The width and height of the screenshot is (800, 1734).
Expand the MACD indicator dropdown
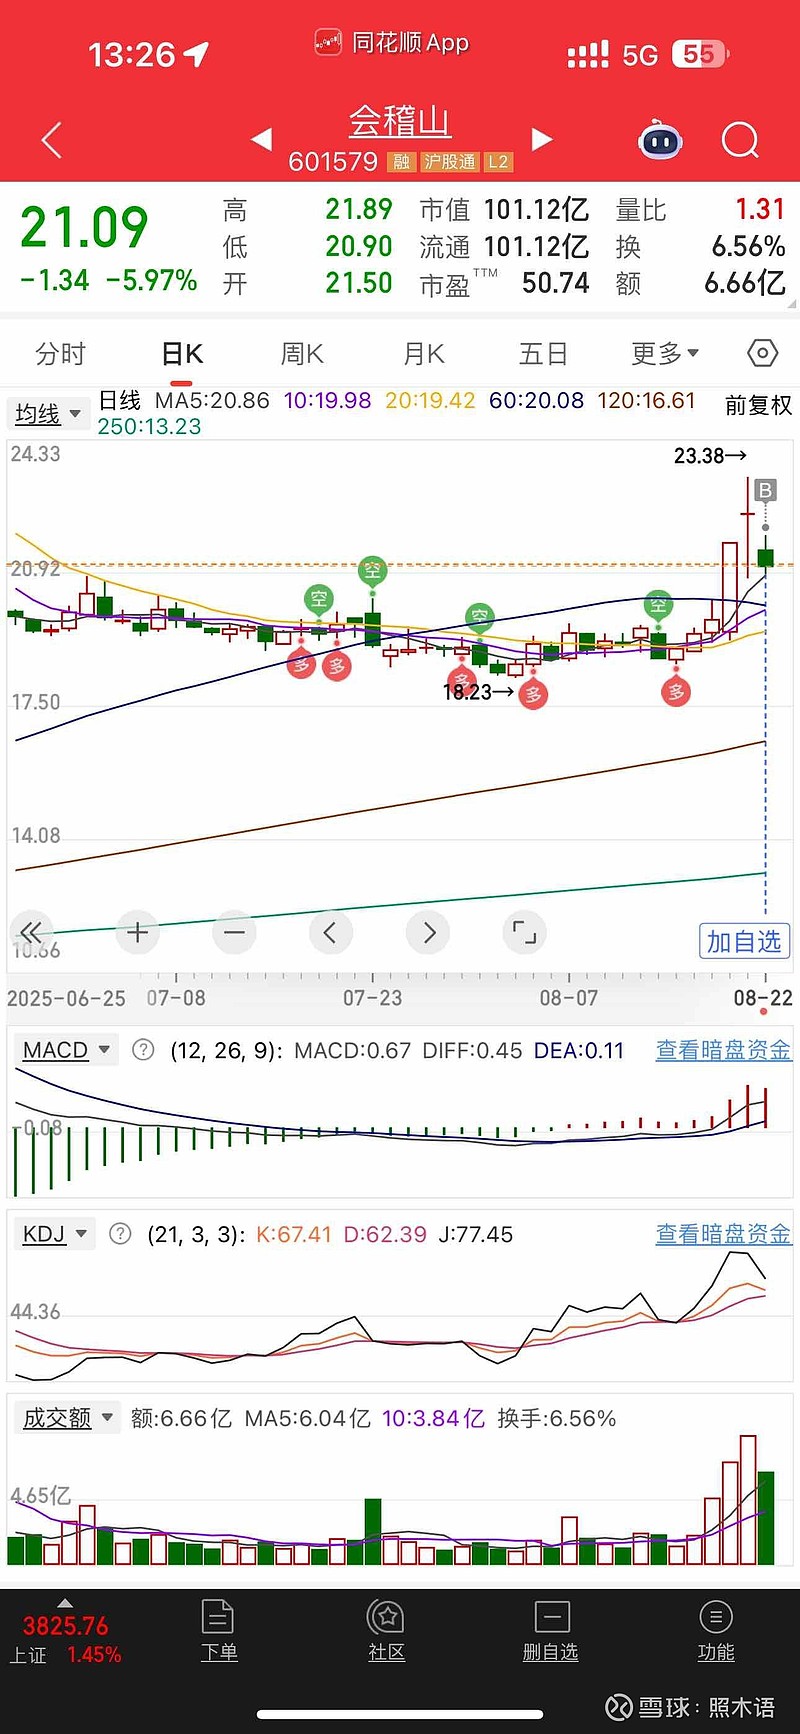[x=66, y=1050]
